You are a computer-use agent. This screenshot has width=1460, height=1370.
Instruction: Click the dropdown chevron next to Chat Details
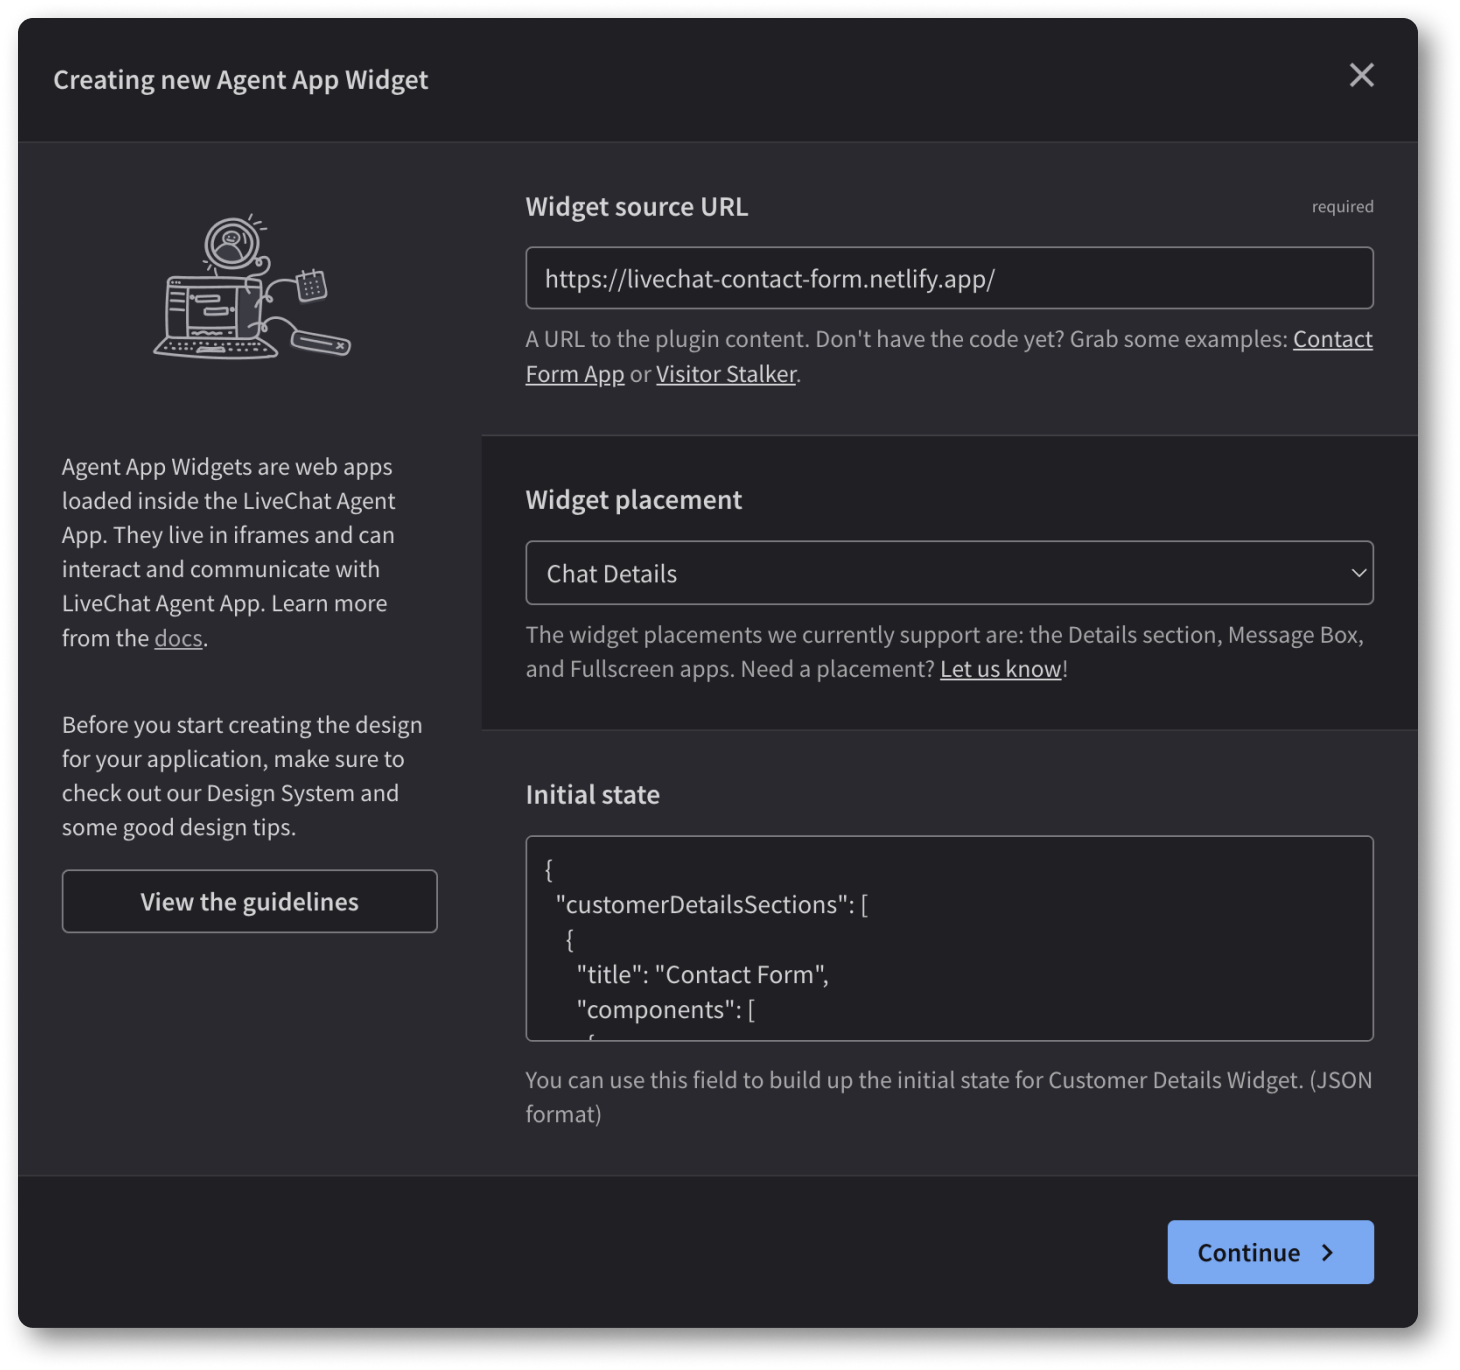pos(1358,573)
